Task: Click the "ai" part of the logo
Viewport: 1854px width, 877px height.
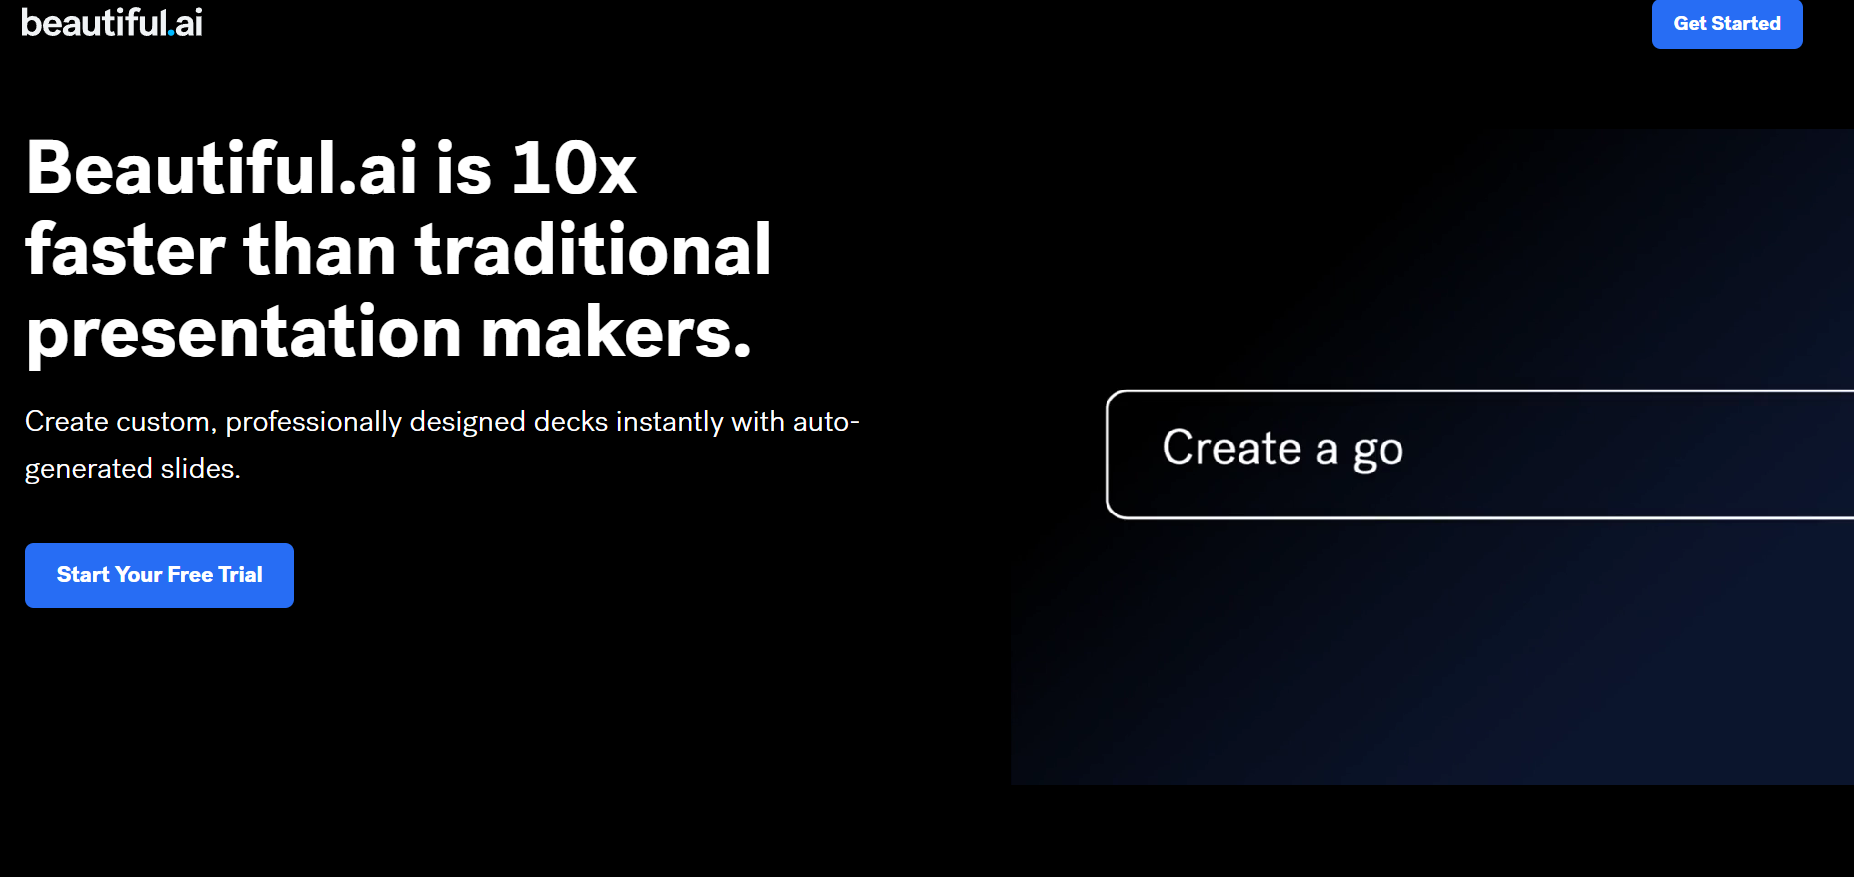Action: 189,22
